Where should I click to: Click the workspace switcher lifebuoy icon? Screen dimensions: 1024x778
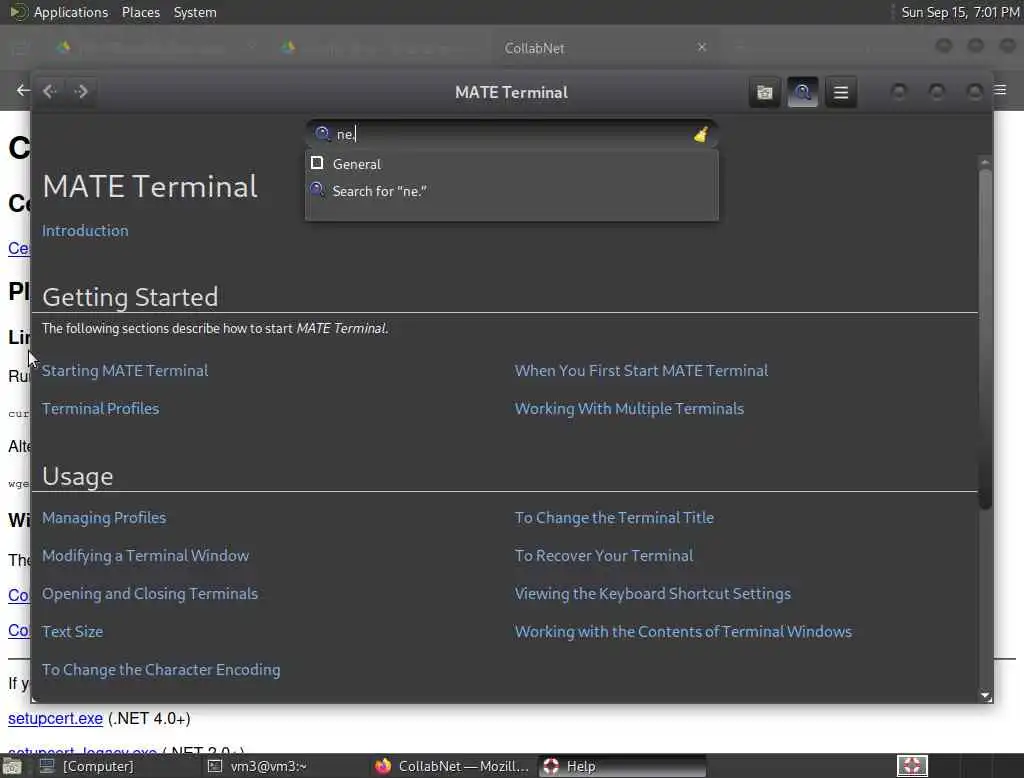coord(912,766)
